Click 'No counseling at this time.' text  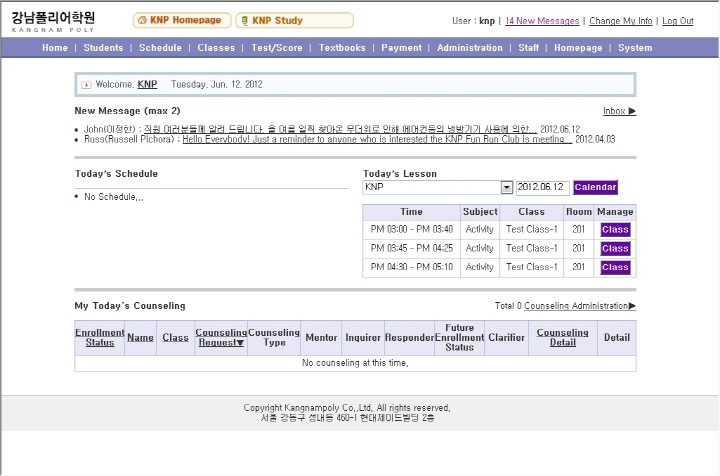click(x=355, y=363)
